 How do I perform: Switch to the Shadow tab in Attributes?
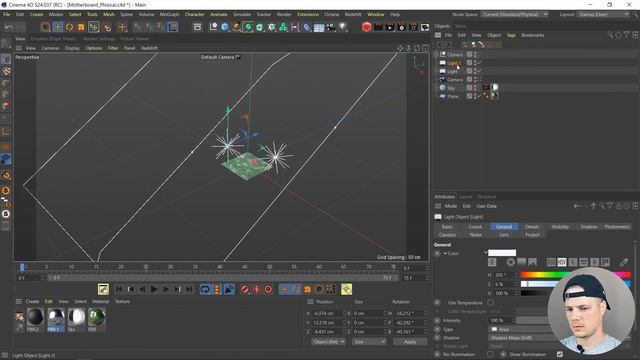(589, 227)
